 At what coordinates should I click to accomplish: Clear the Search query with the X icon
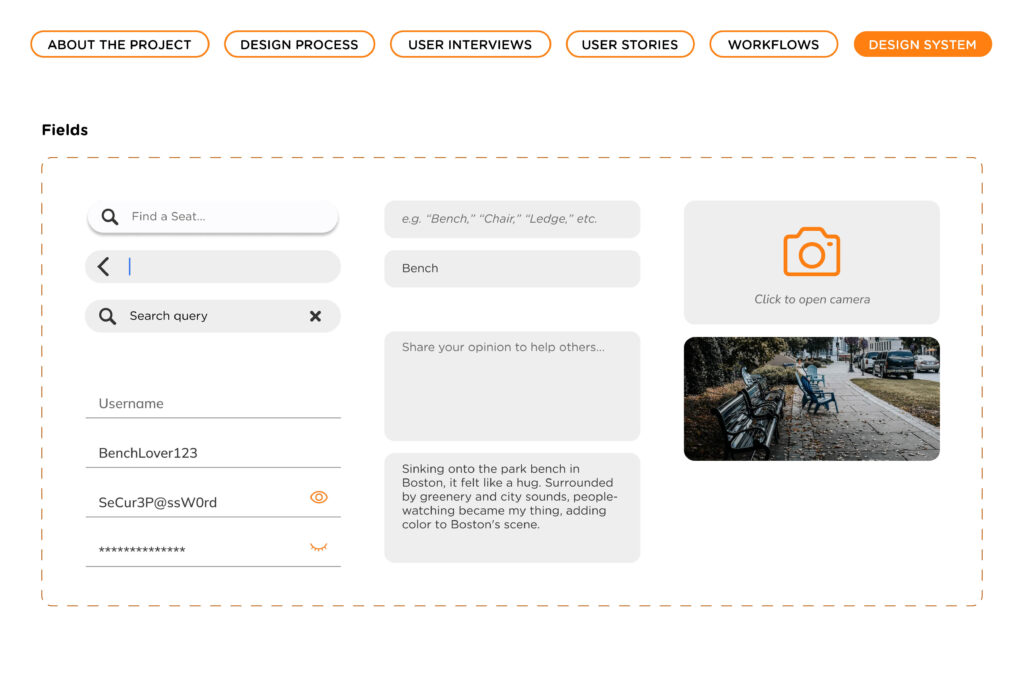[315, 316]
